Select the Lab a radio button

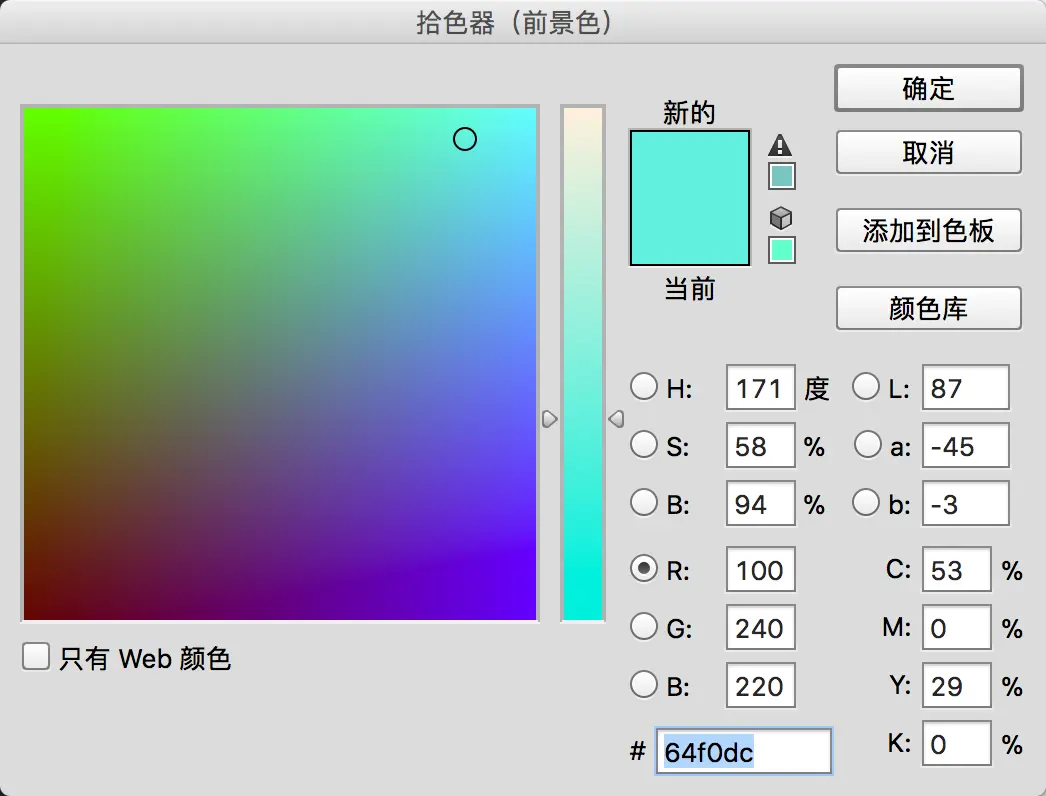(867, 444)
